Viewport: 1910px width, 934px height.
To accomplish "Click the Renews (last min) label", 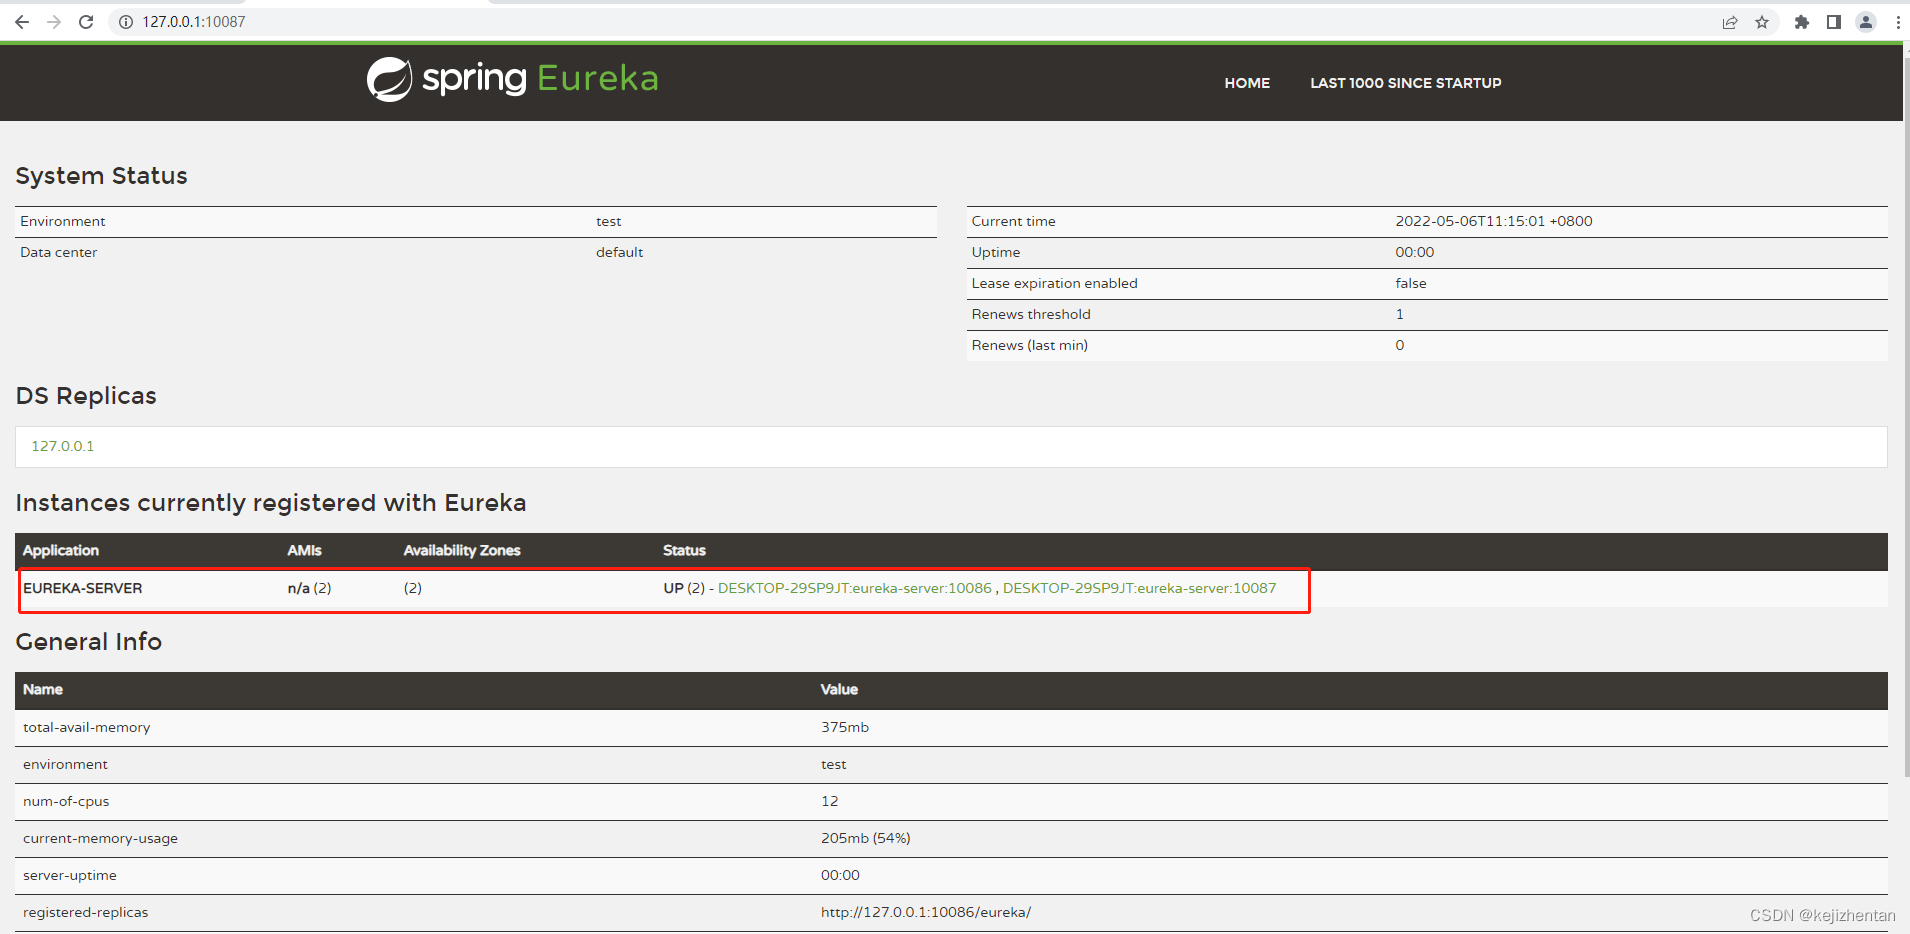I will (1030, 345).
